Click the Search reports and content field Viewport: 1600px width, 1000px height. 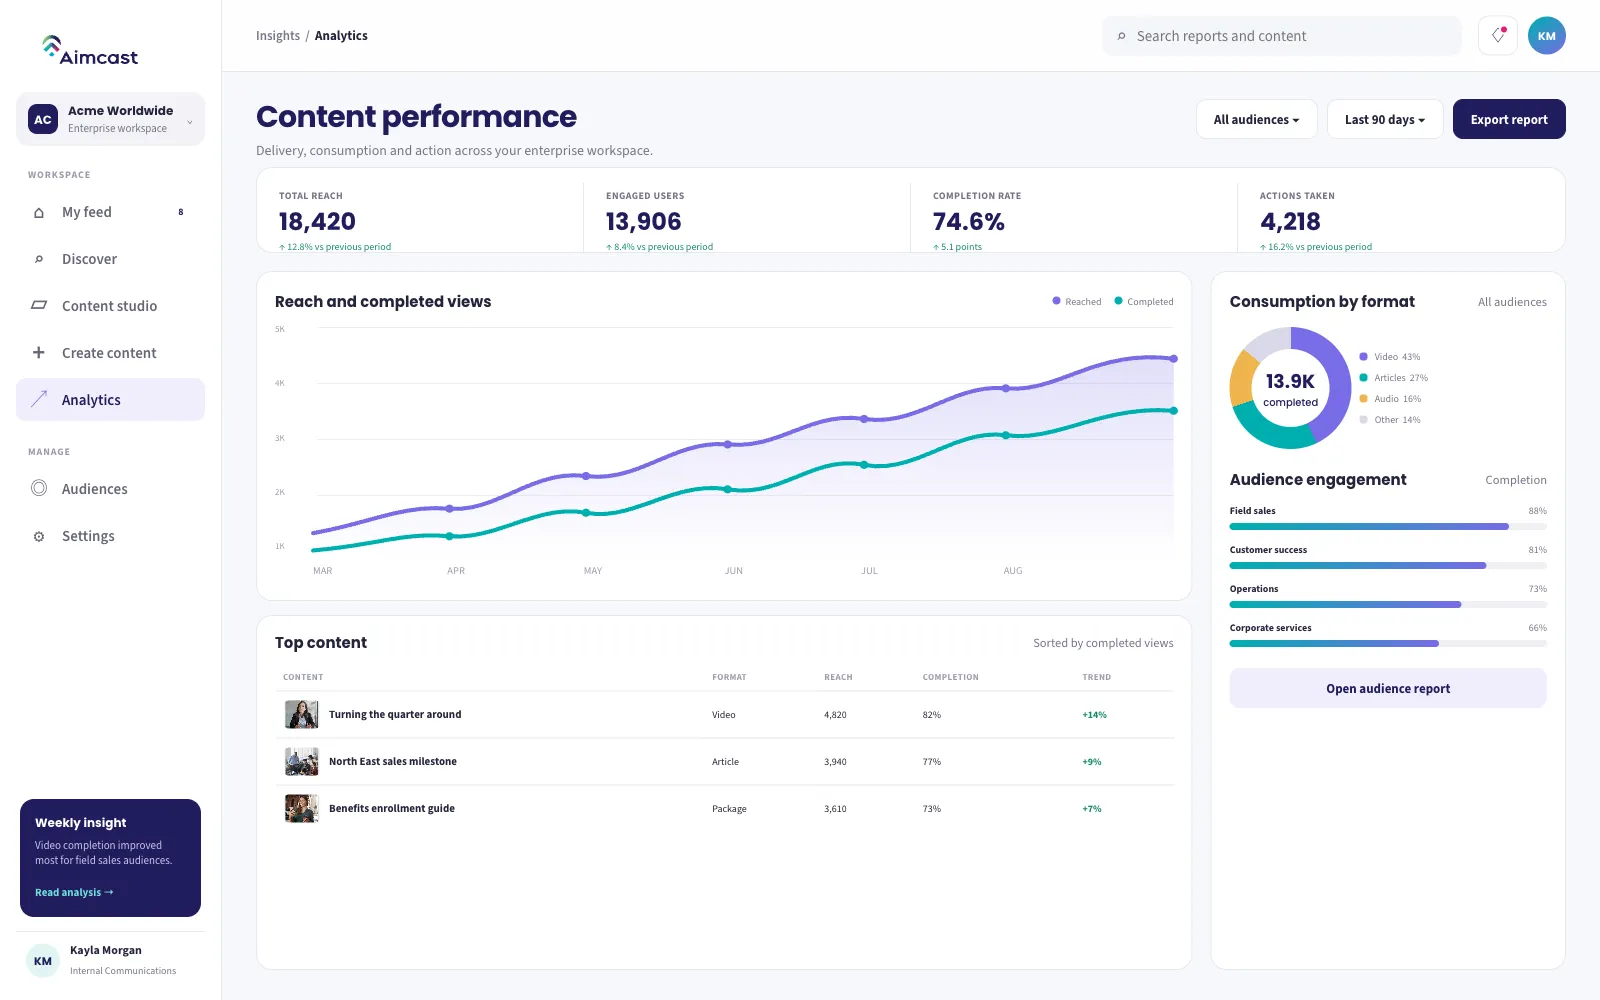[x=1282, y=36]
